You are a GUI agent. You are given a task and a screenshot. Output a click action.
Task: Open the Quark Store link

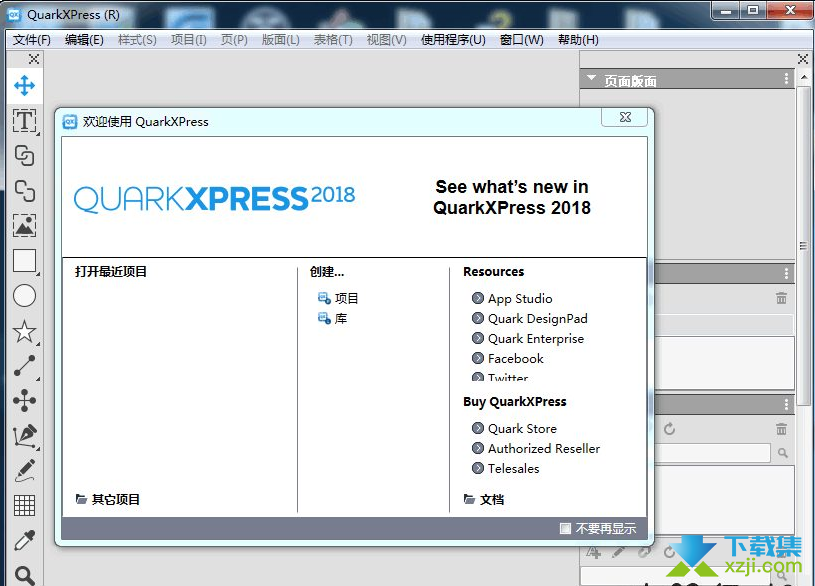click(x=522, y=428)
